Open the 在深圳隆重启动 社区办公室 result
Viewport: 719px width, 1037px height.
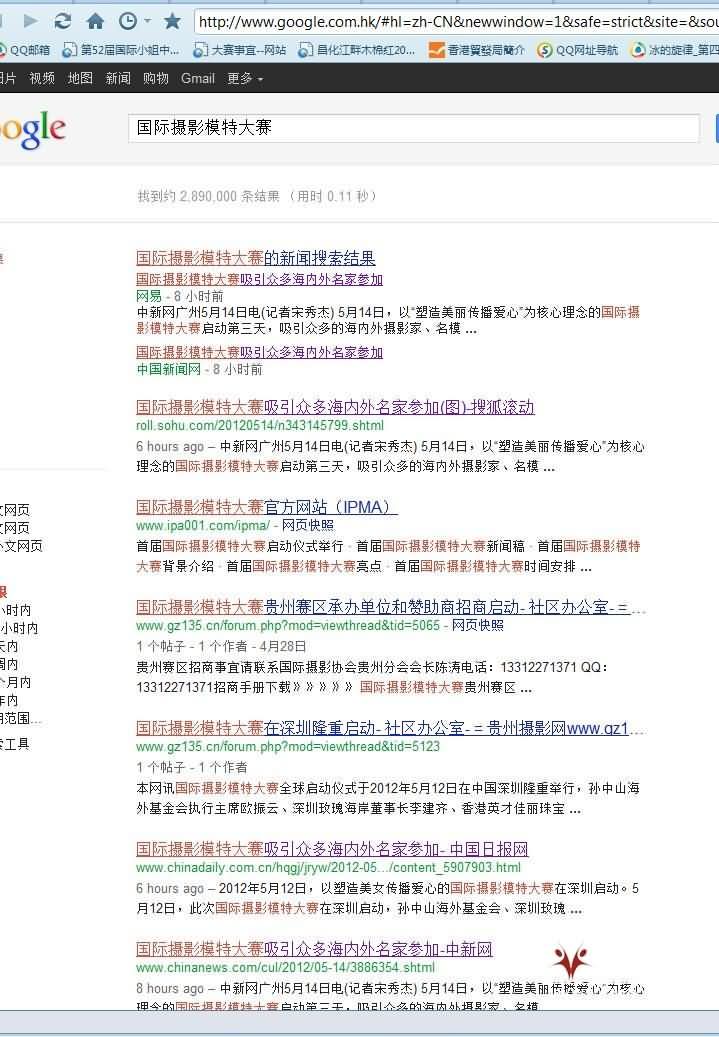coord(390,728)
